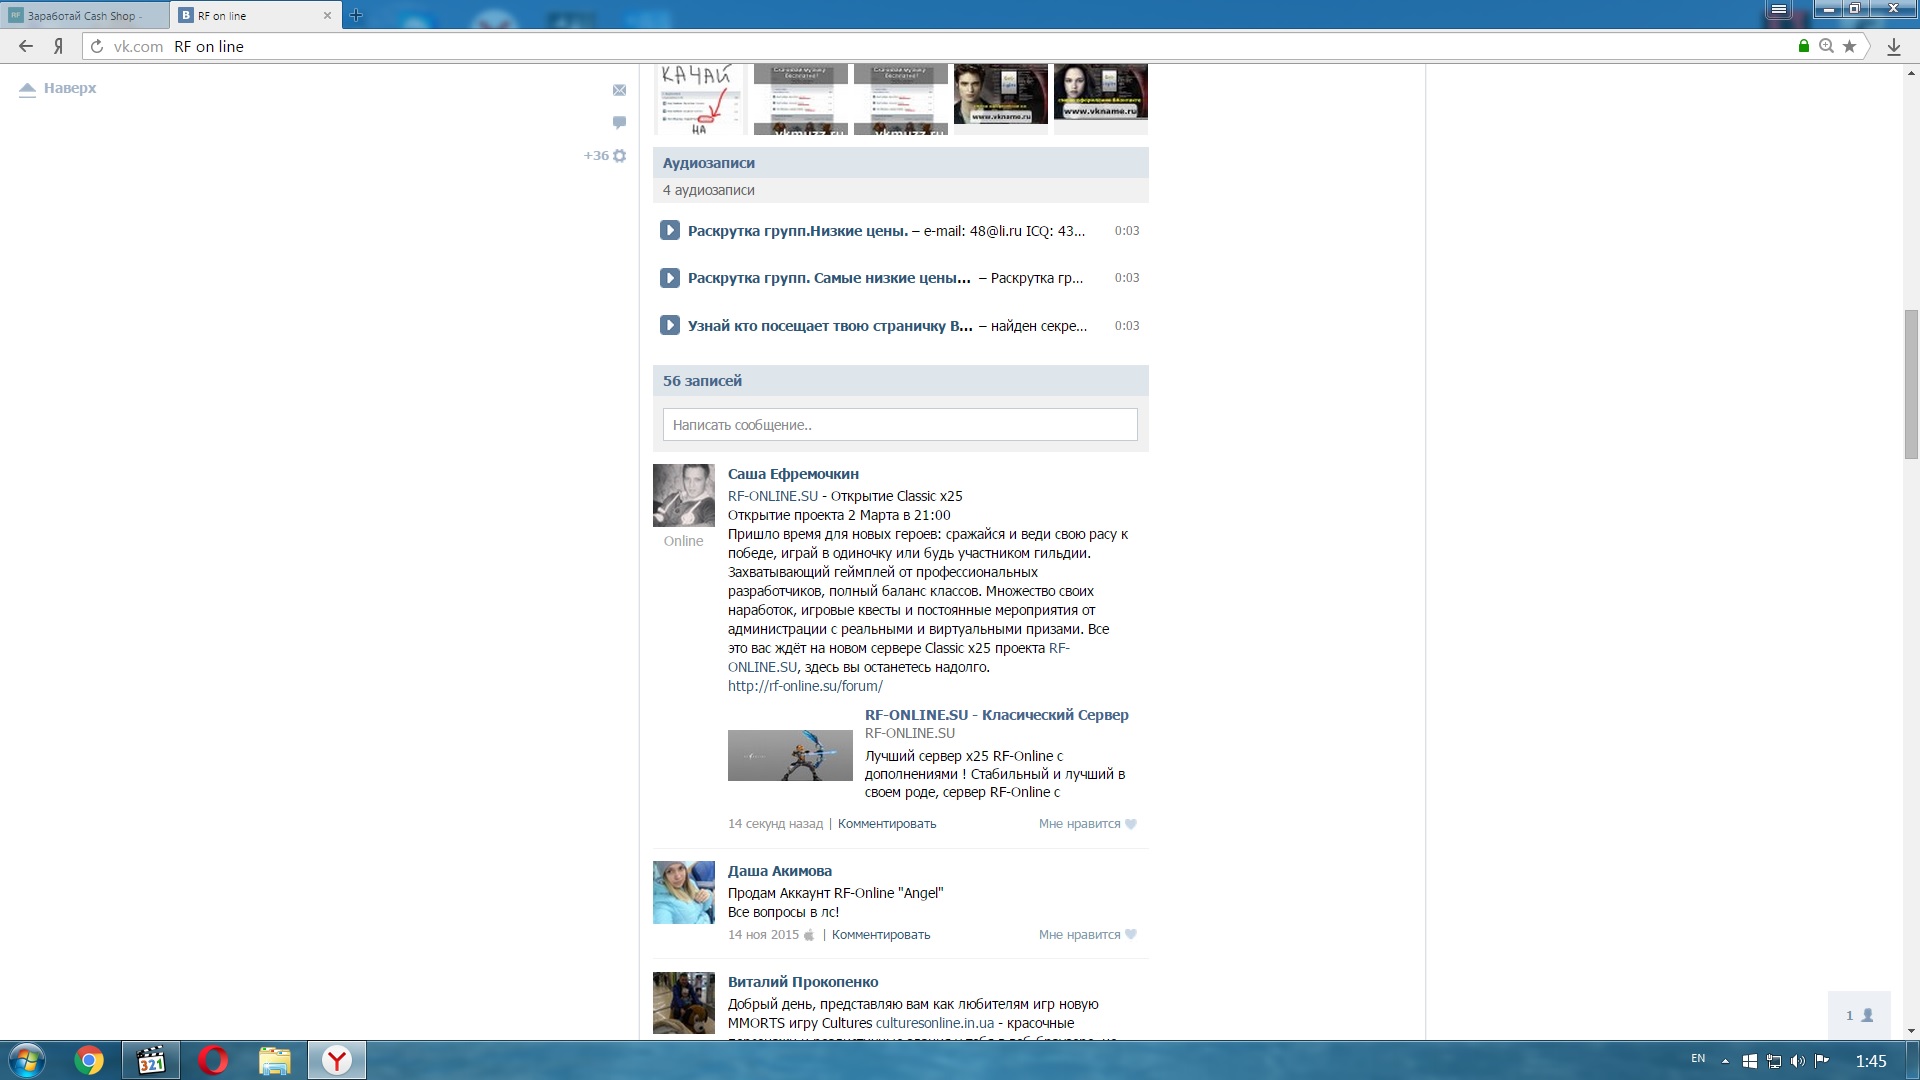Click the '14 ноя 2015' post date

764,935
